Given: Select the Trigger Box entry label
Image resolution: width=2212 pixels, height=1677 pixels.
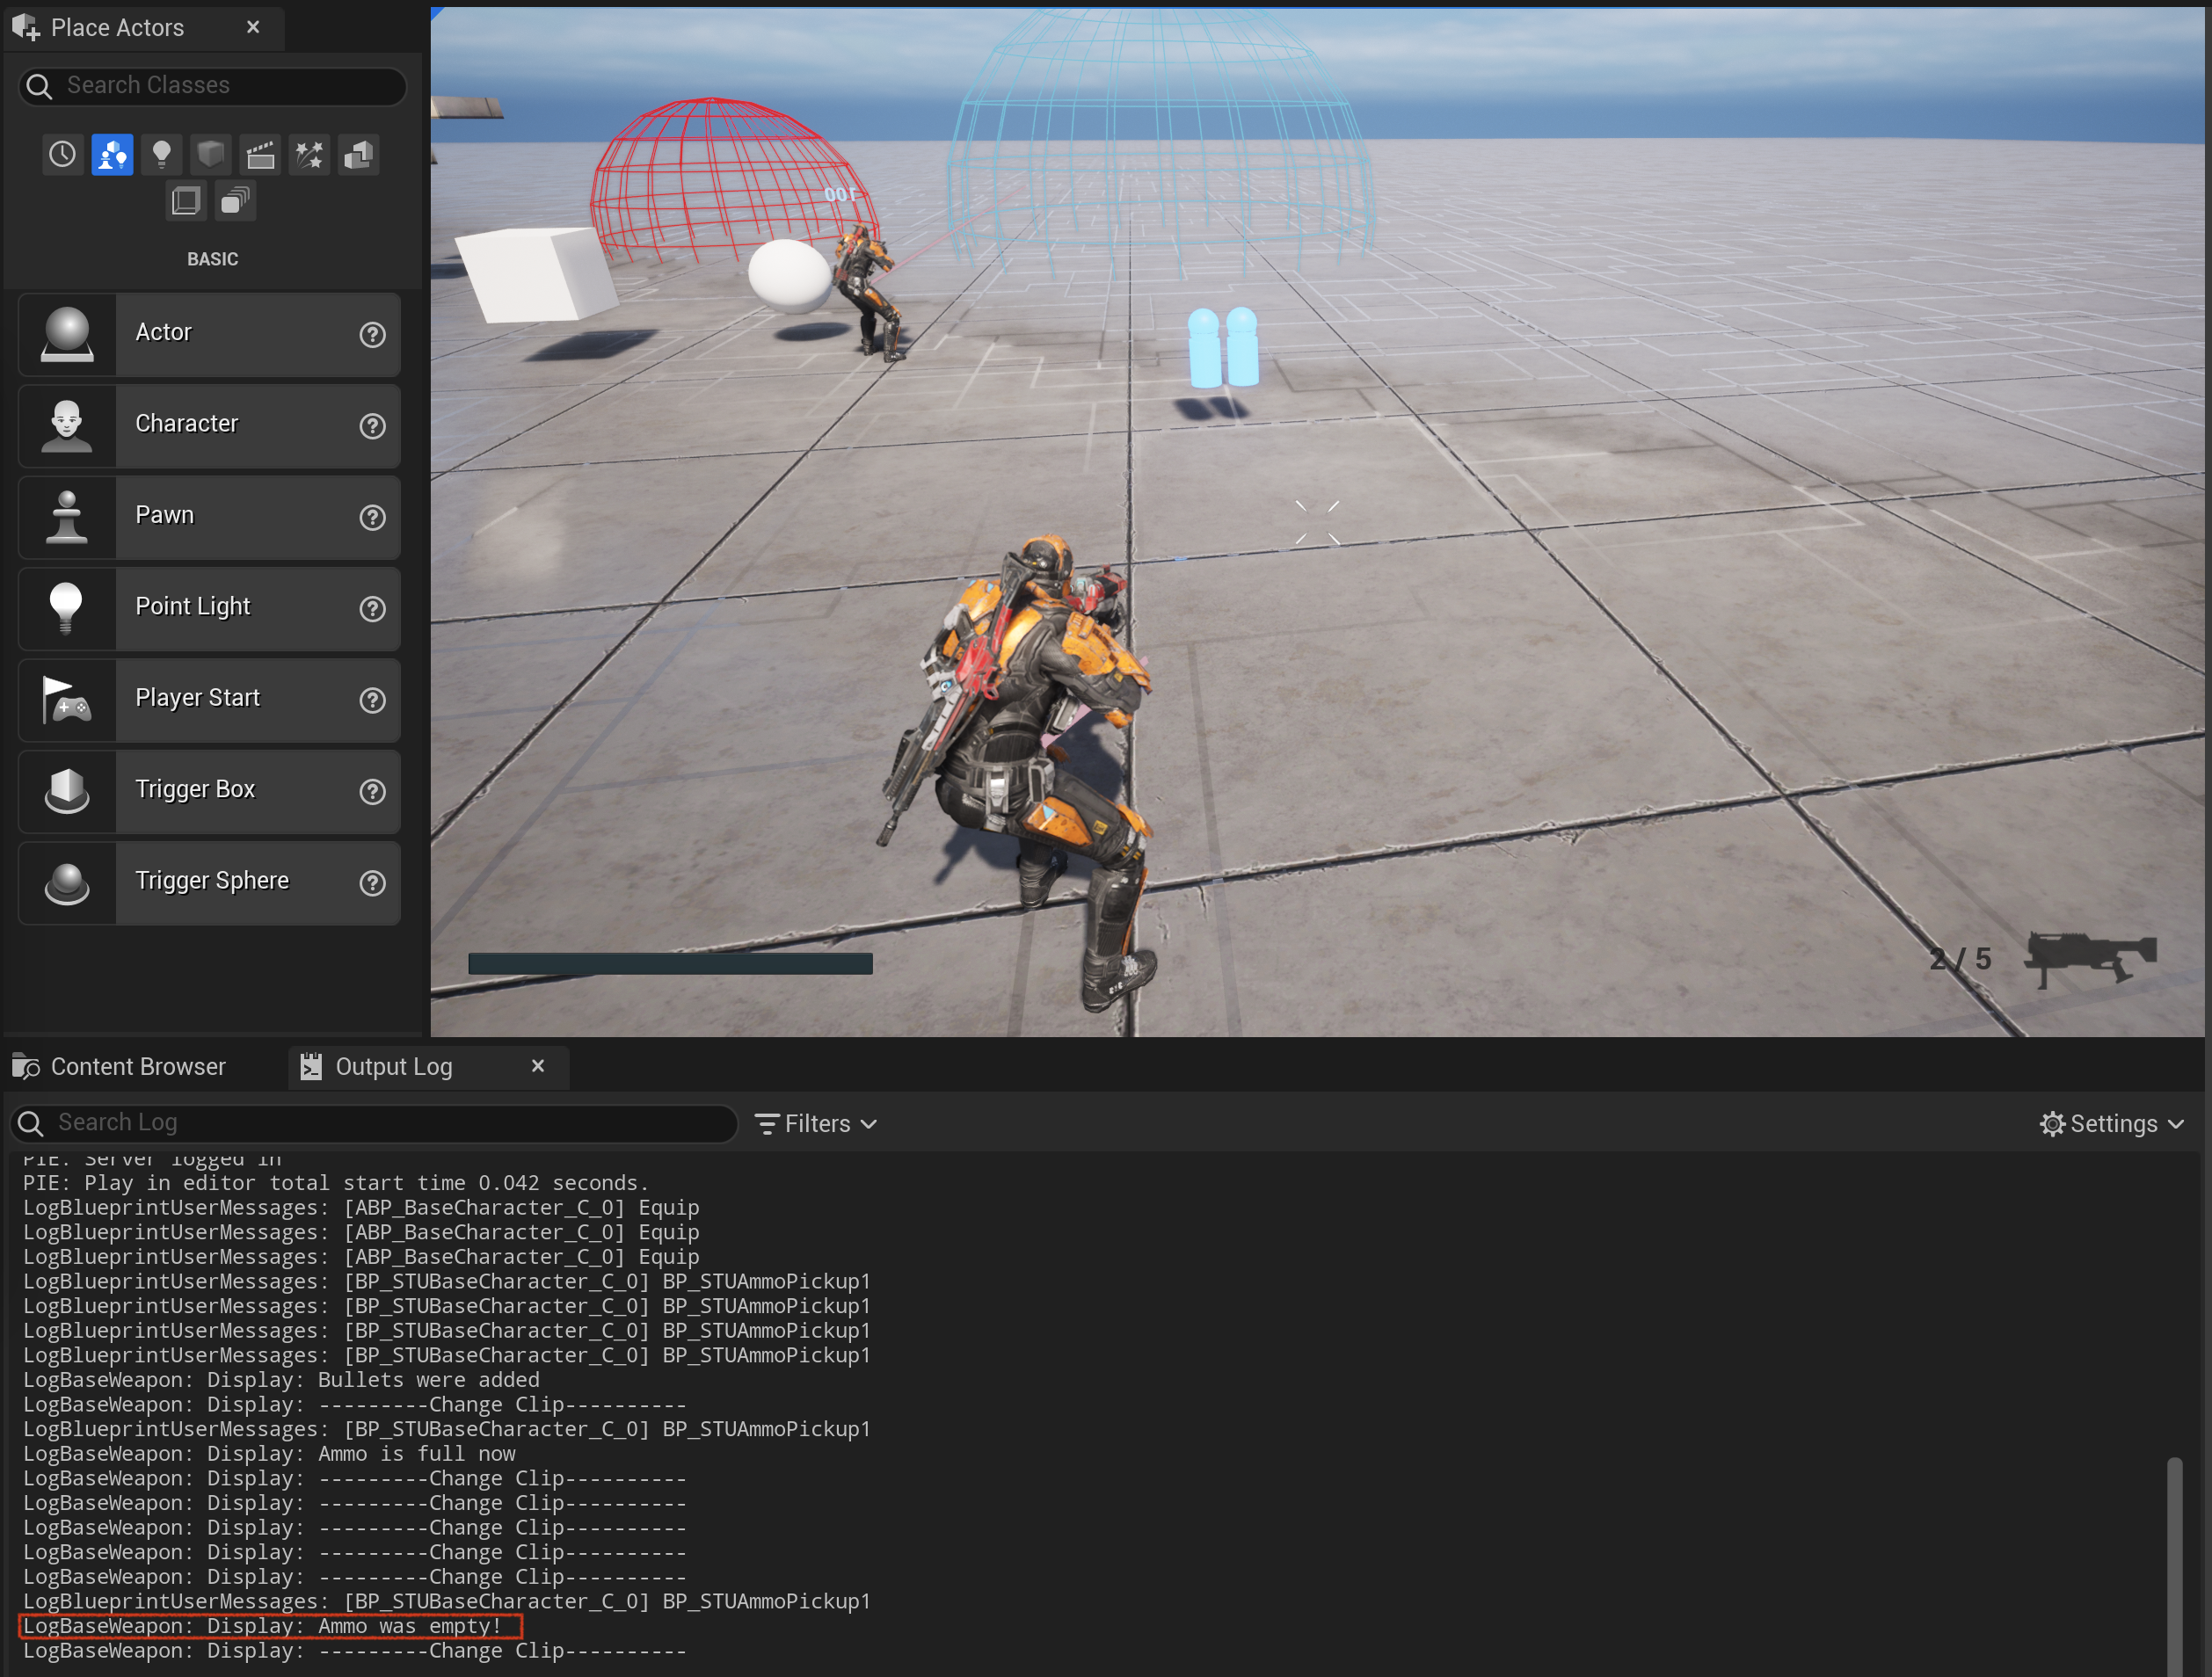Looking at the screenshot, I should tap(195, 789).
